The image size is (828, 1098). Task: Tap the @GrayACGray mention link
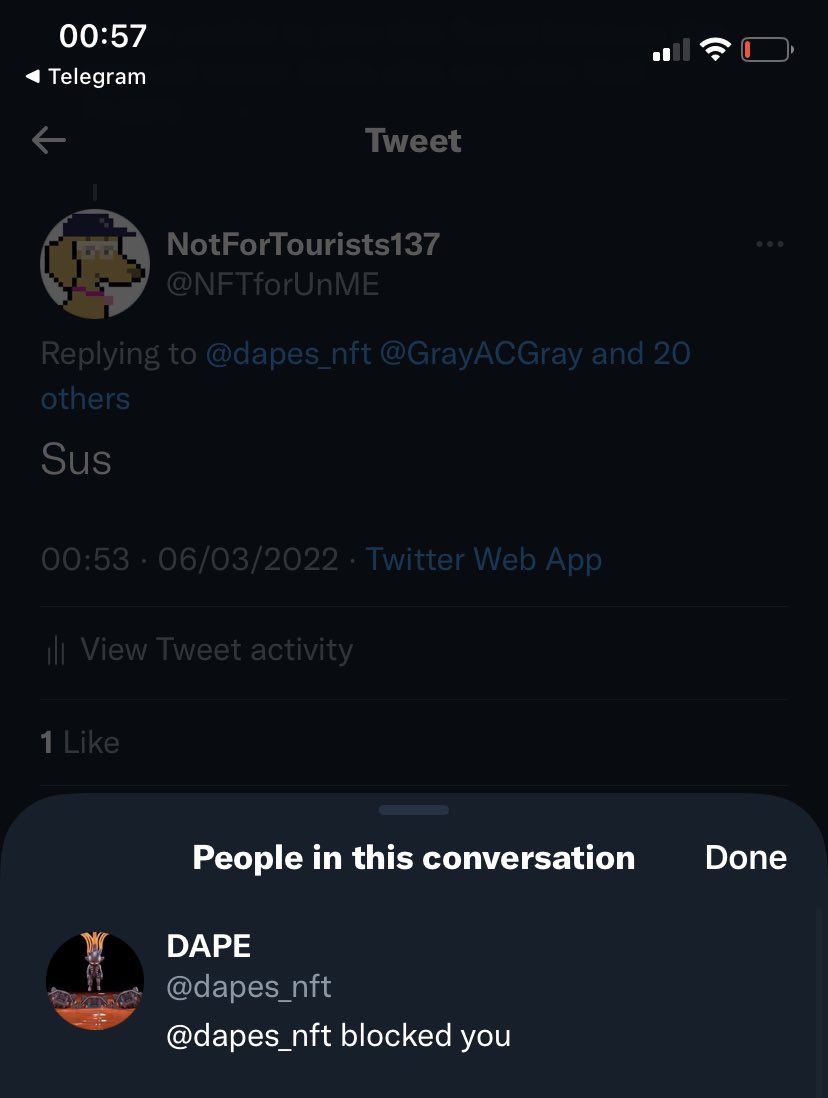480,353
